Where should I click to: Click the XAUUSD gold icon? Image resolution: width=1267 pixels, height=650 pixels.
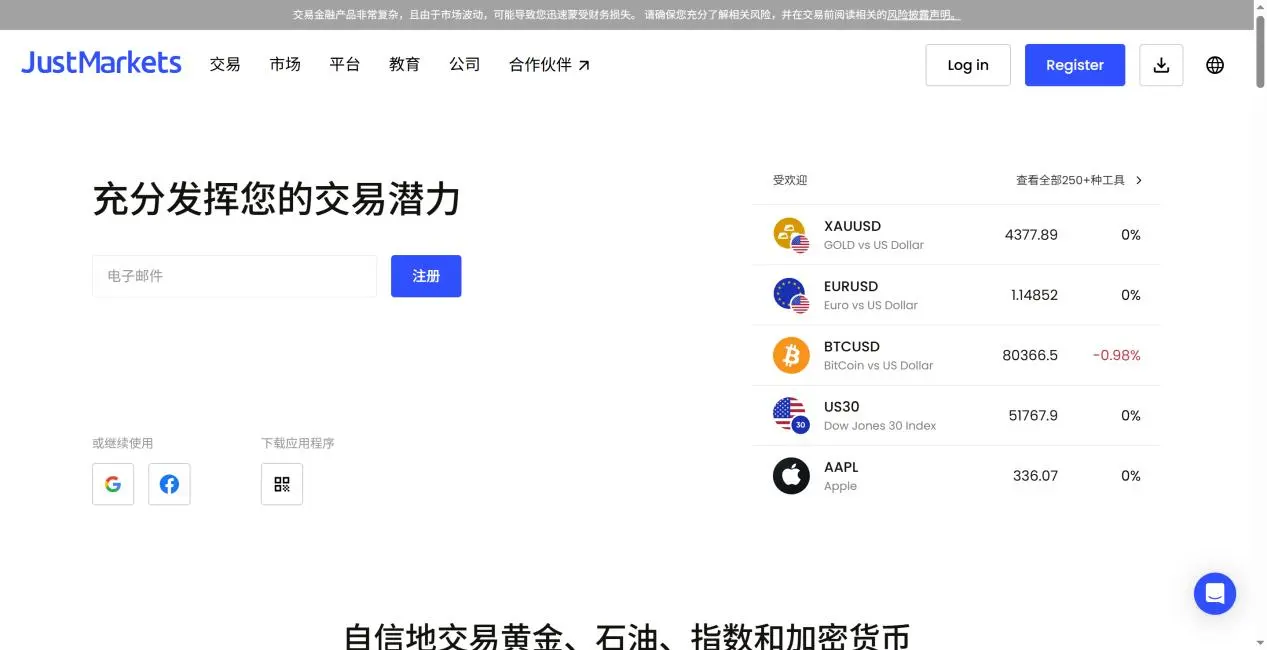(791, 235)
